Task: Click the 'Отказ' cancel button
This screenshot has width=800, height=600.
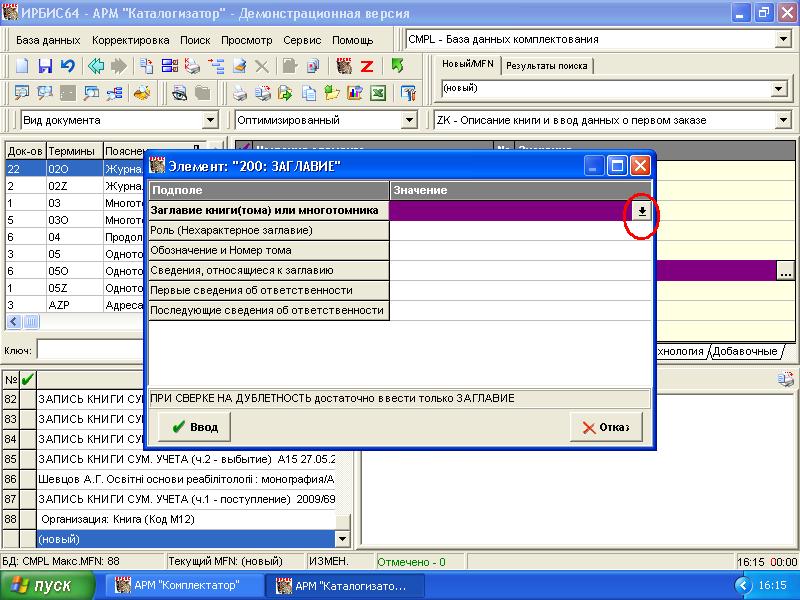Action: [x=599, y=428]
